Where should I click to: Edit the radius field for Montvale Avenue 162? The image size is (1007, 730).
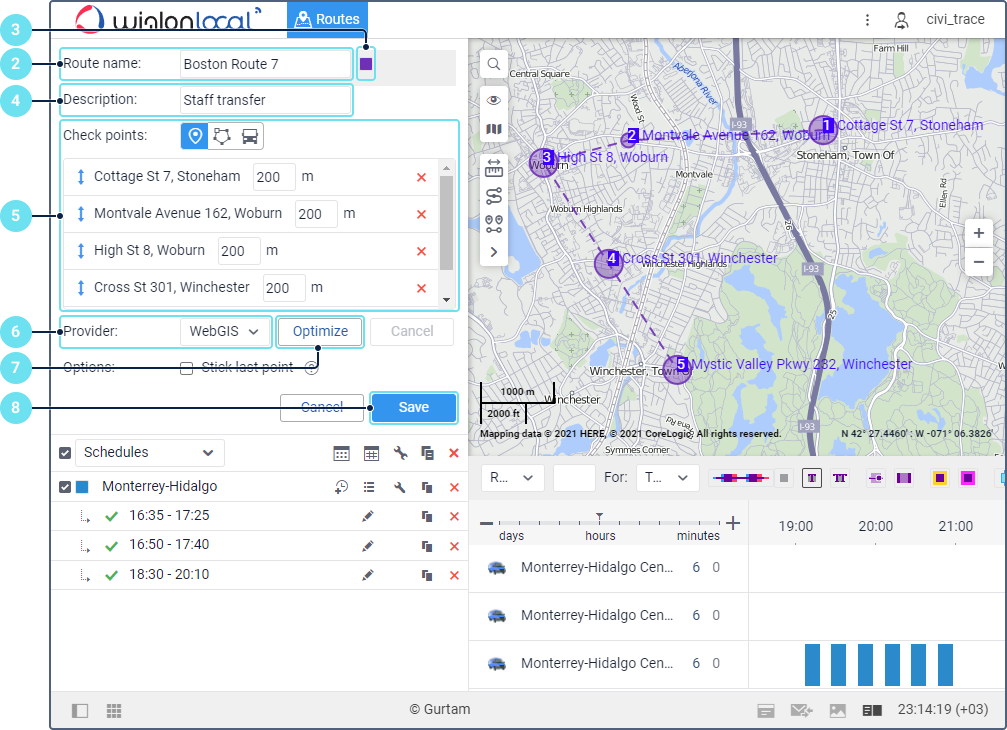pos(316,214)
